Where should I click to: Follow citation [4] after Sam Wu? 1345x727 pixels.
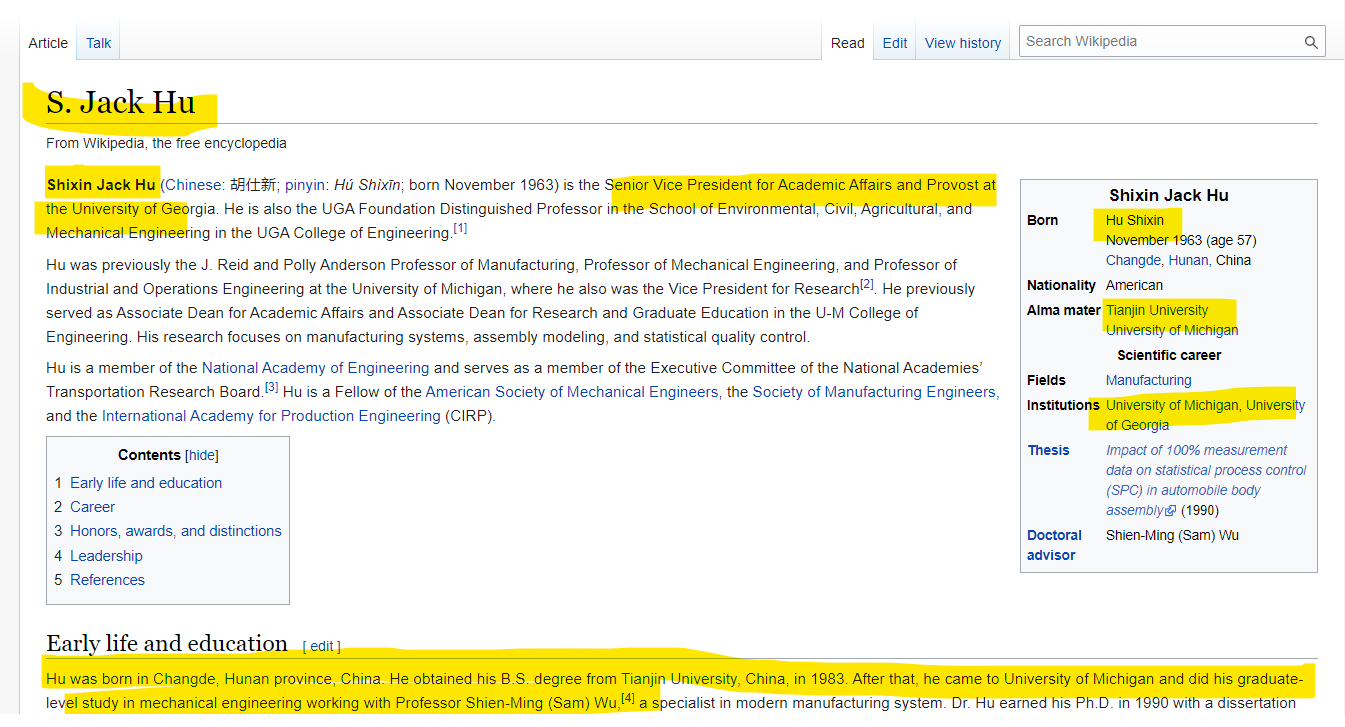[628, 699]
